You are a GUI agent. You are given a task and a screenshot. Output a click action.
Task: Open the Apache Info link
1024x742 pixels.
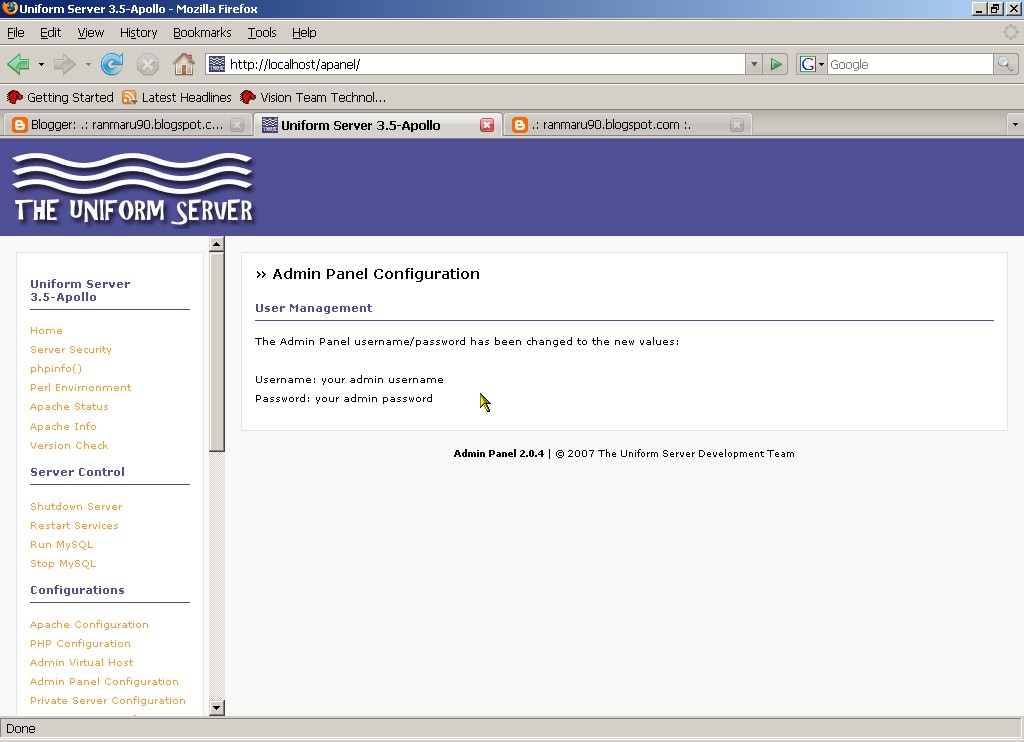[63, 427]
